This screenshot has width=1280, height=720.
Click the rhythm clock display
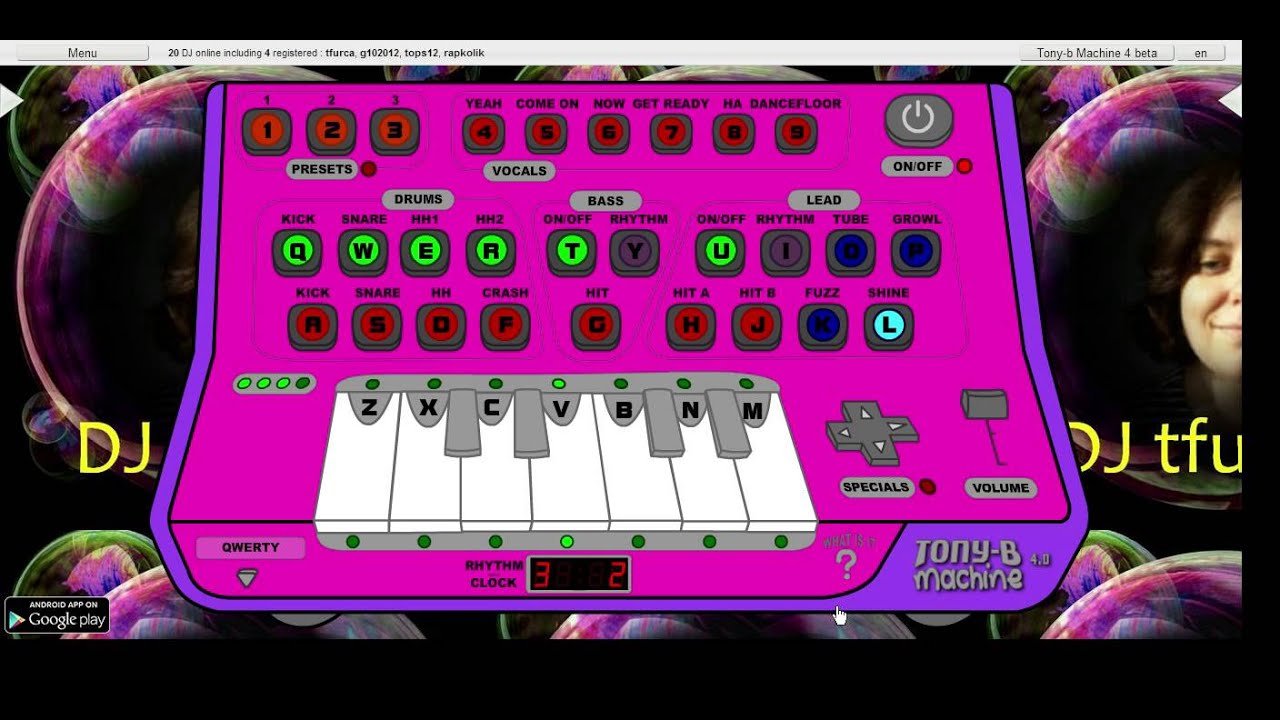(579, 574)
